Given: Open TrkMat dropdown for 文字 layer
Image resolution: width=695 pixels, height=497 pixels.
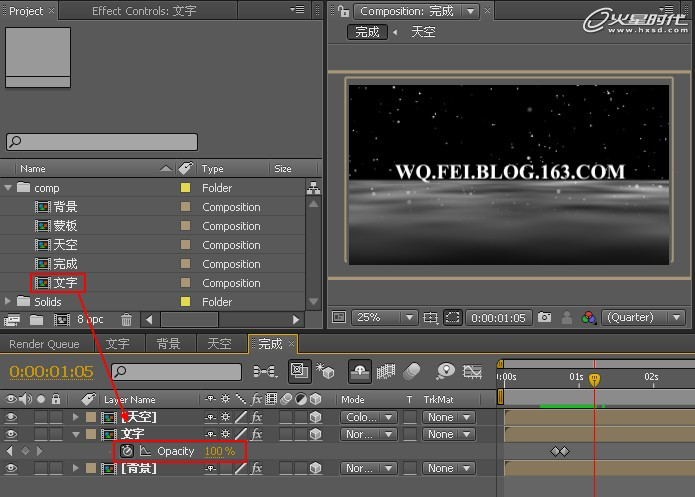Looking at the screenshot, I should pos(449,434).
